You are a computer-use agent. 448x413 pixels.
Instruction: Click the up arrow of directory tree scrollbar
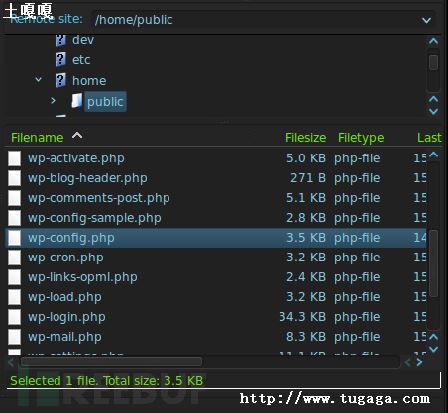(x=433, y=41)
